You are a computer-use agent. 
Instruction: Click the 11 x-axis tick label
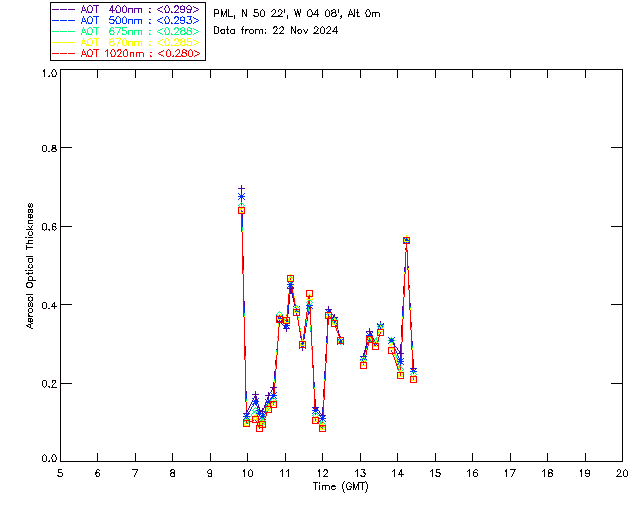[x=285, y=473]
